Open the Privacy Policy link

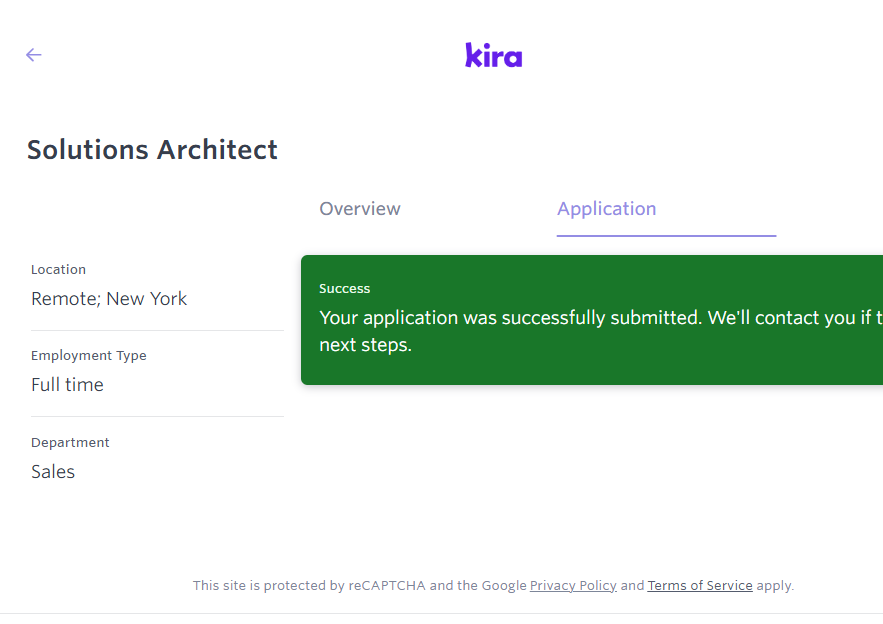tap(573, 586)
